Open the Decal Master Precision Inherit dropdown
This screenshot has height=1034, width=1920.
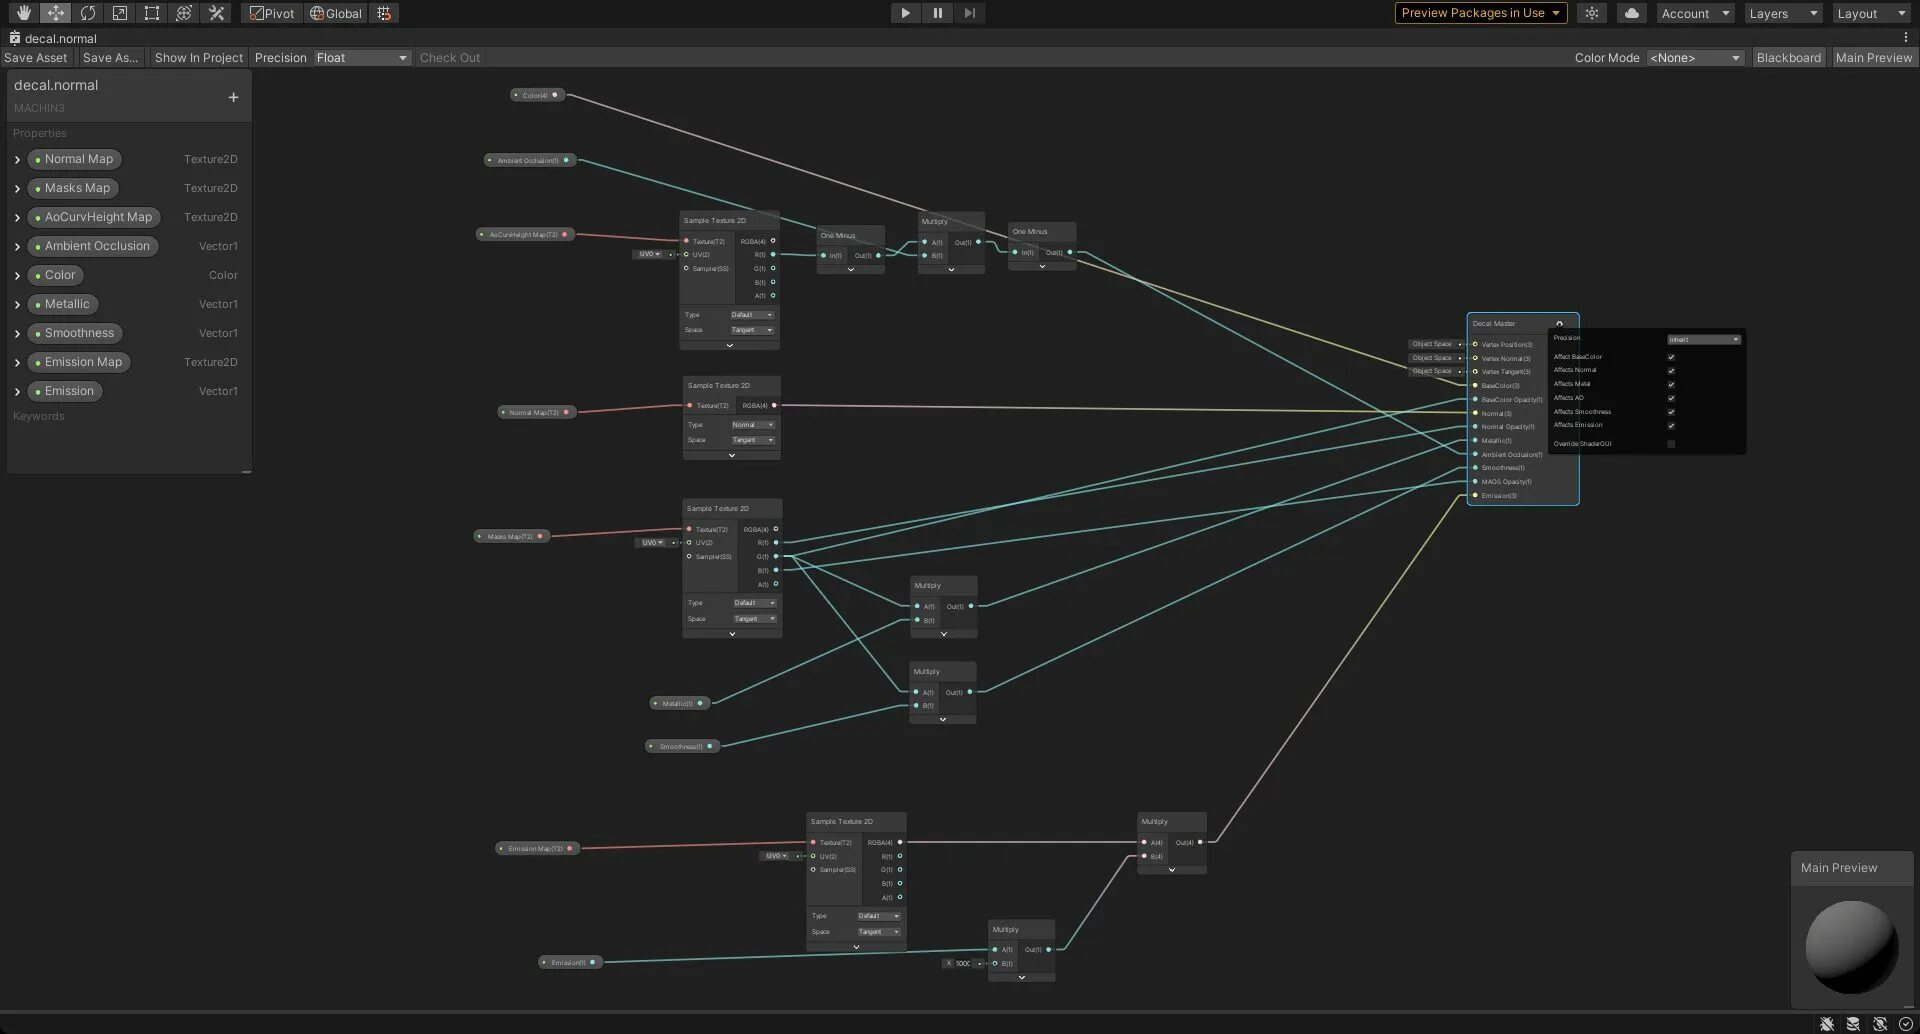(x=1704, y=339)
